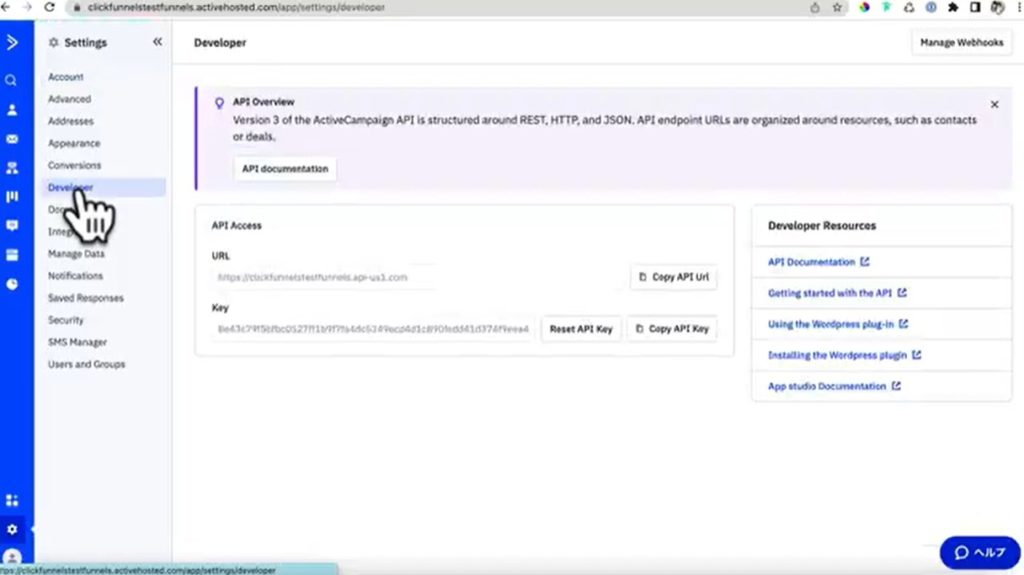Click the Reset API Key button
Viewport: 1024px width, 575px height.
581,329
